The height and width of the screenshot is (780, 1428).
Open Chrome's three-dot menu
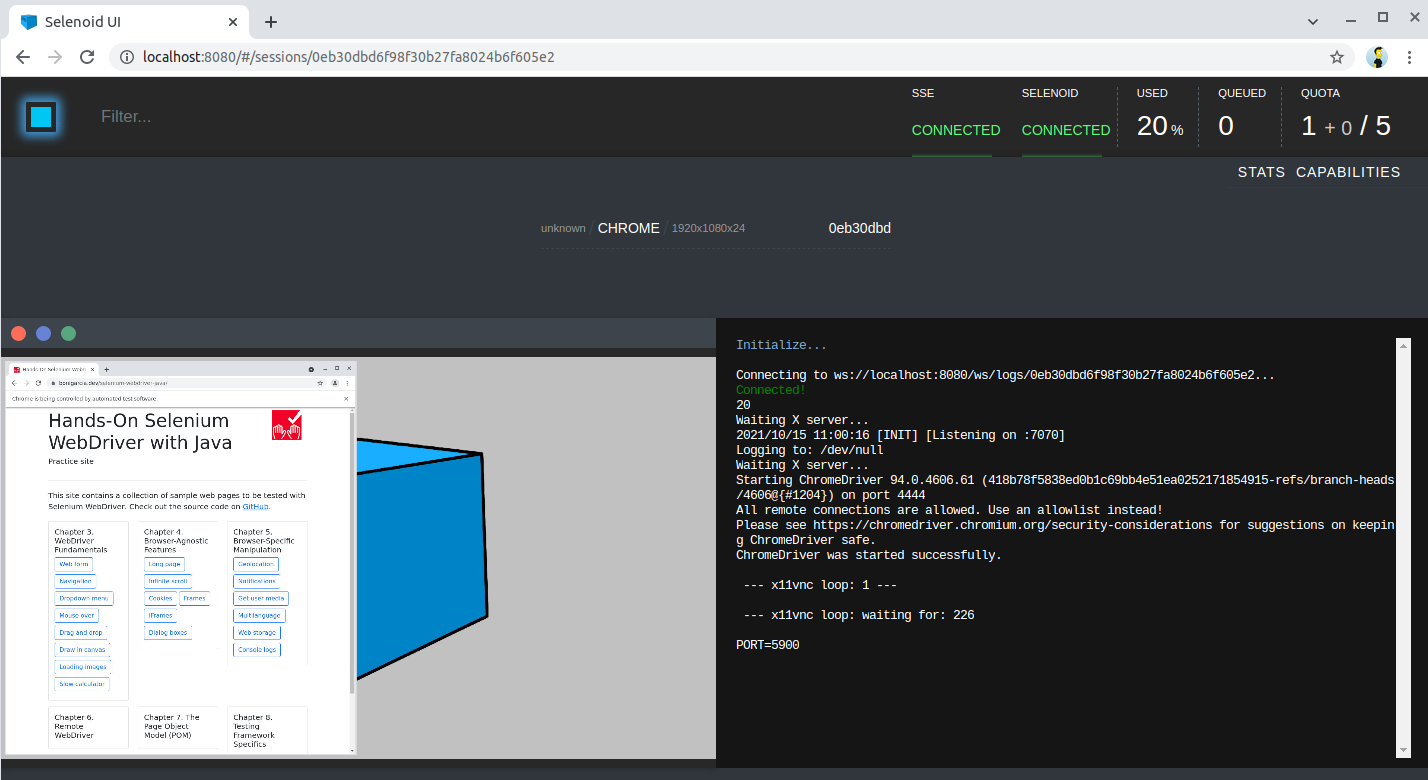tap(1410, 57)
